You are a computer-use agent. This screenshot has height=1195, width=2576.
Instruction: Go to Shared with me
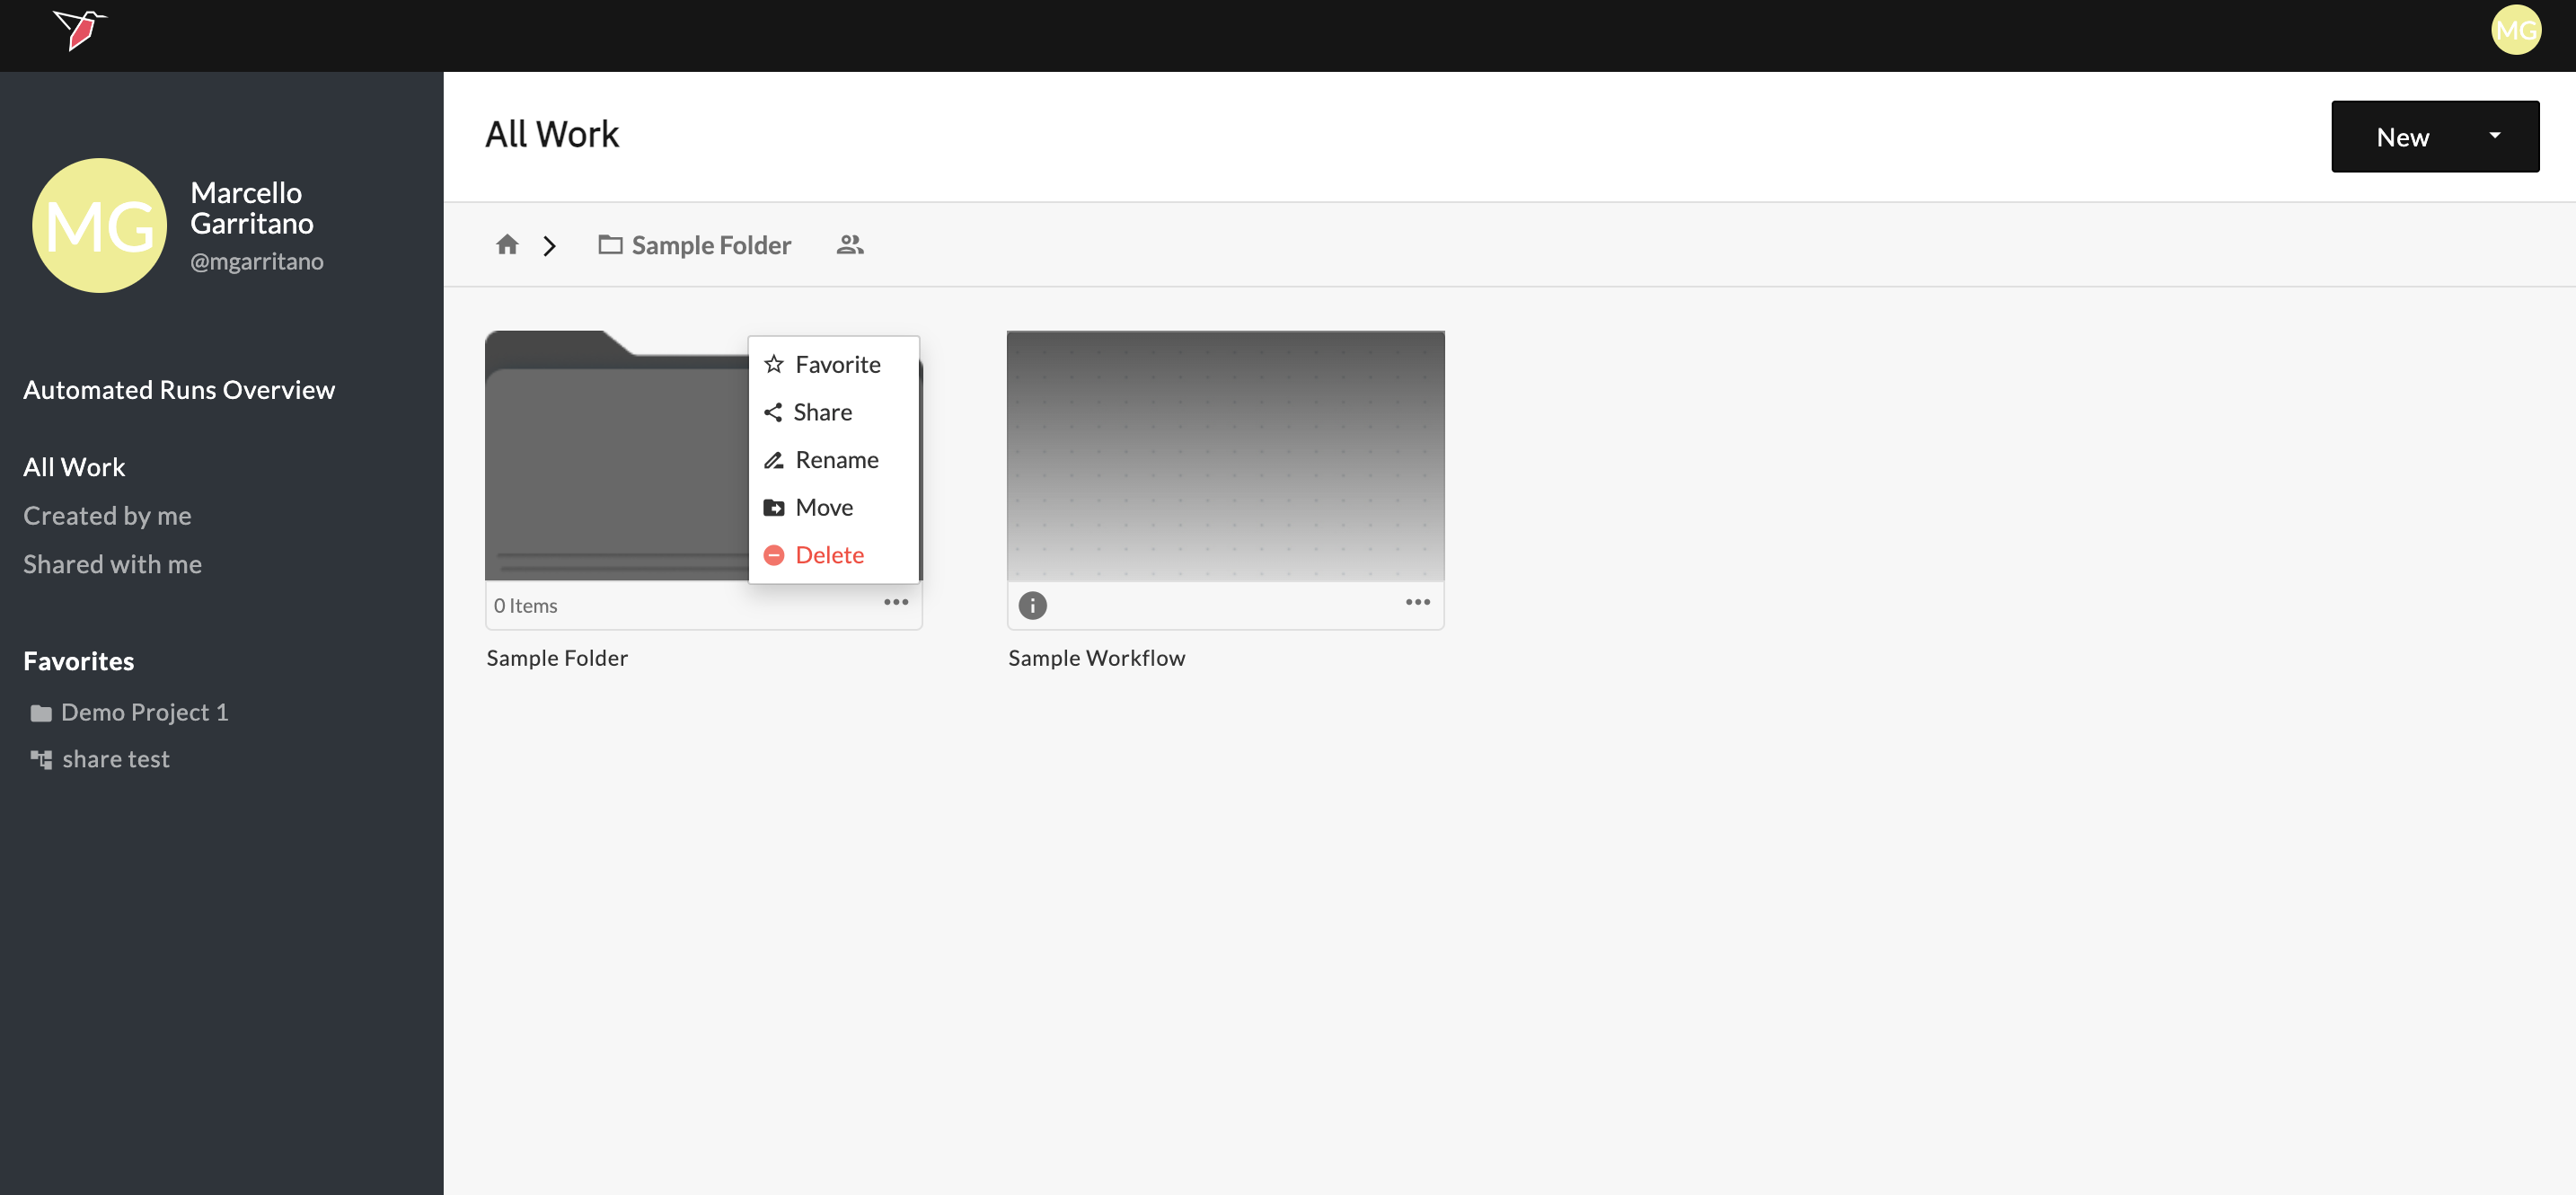[112, 564]
